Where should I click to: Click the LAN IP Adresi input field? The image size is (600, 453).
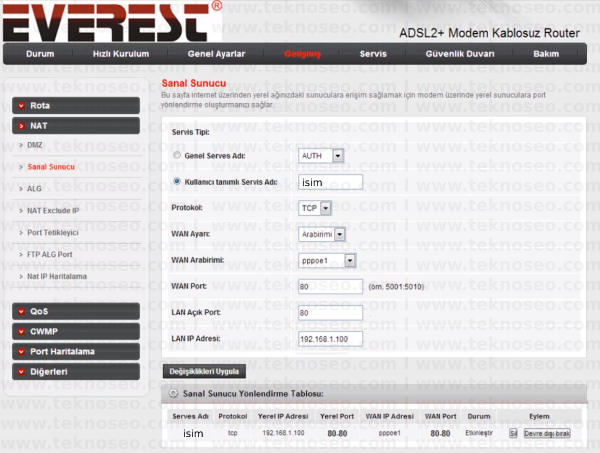point(330,339)
